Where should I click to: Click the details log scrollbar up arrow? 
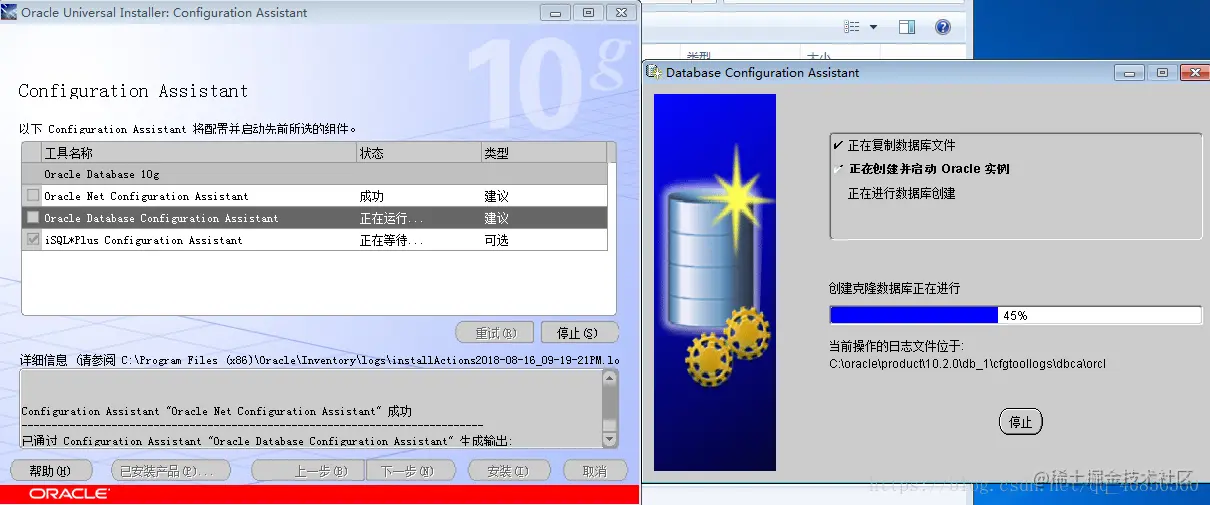tap(610, 379)
